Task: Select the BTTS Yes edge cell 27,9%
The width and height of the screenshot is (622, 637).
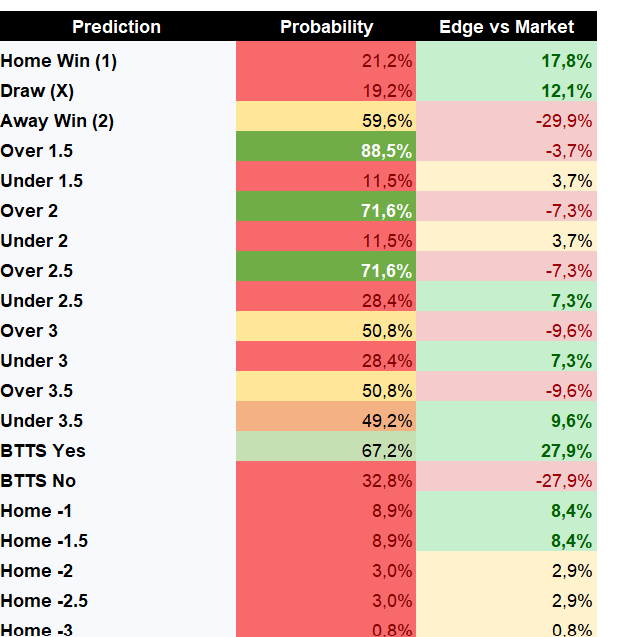Action: [x=506, y=451]
